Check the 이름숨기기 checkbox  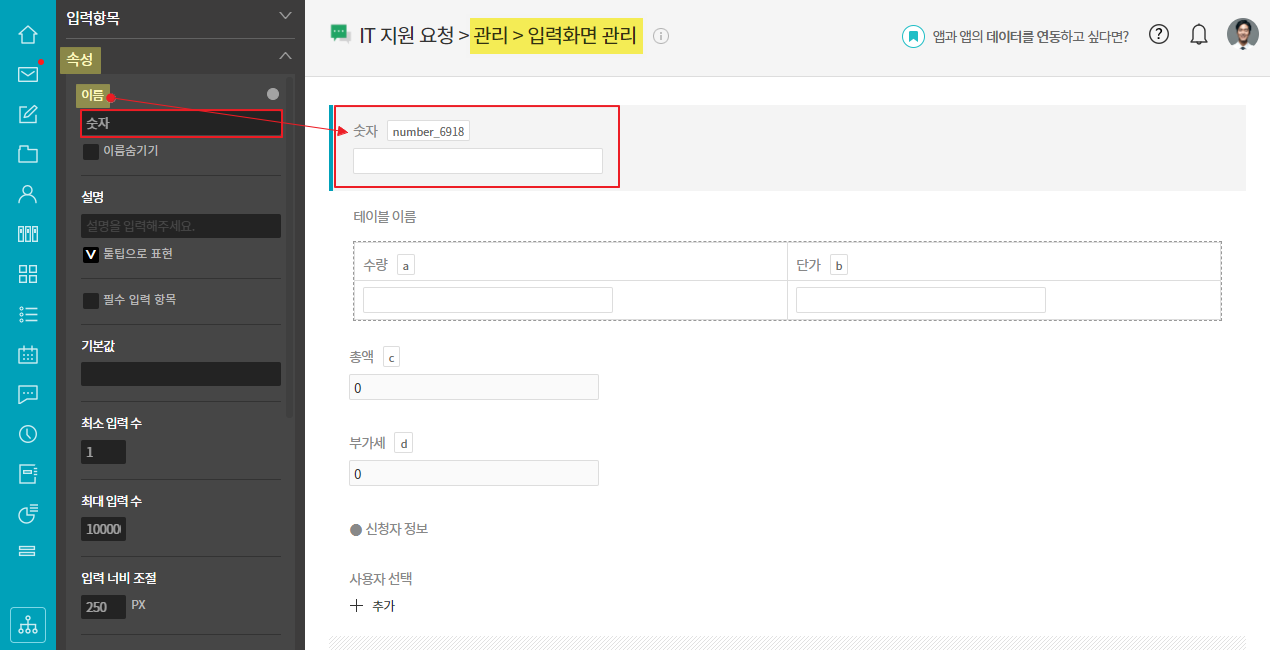click(x=91, y=152)
